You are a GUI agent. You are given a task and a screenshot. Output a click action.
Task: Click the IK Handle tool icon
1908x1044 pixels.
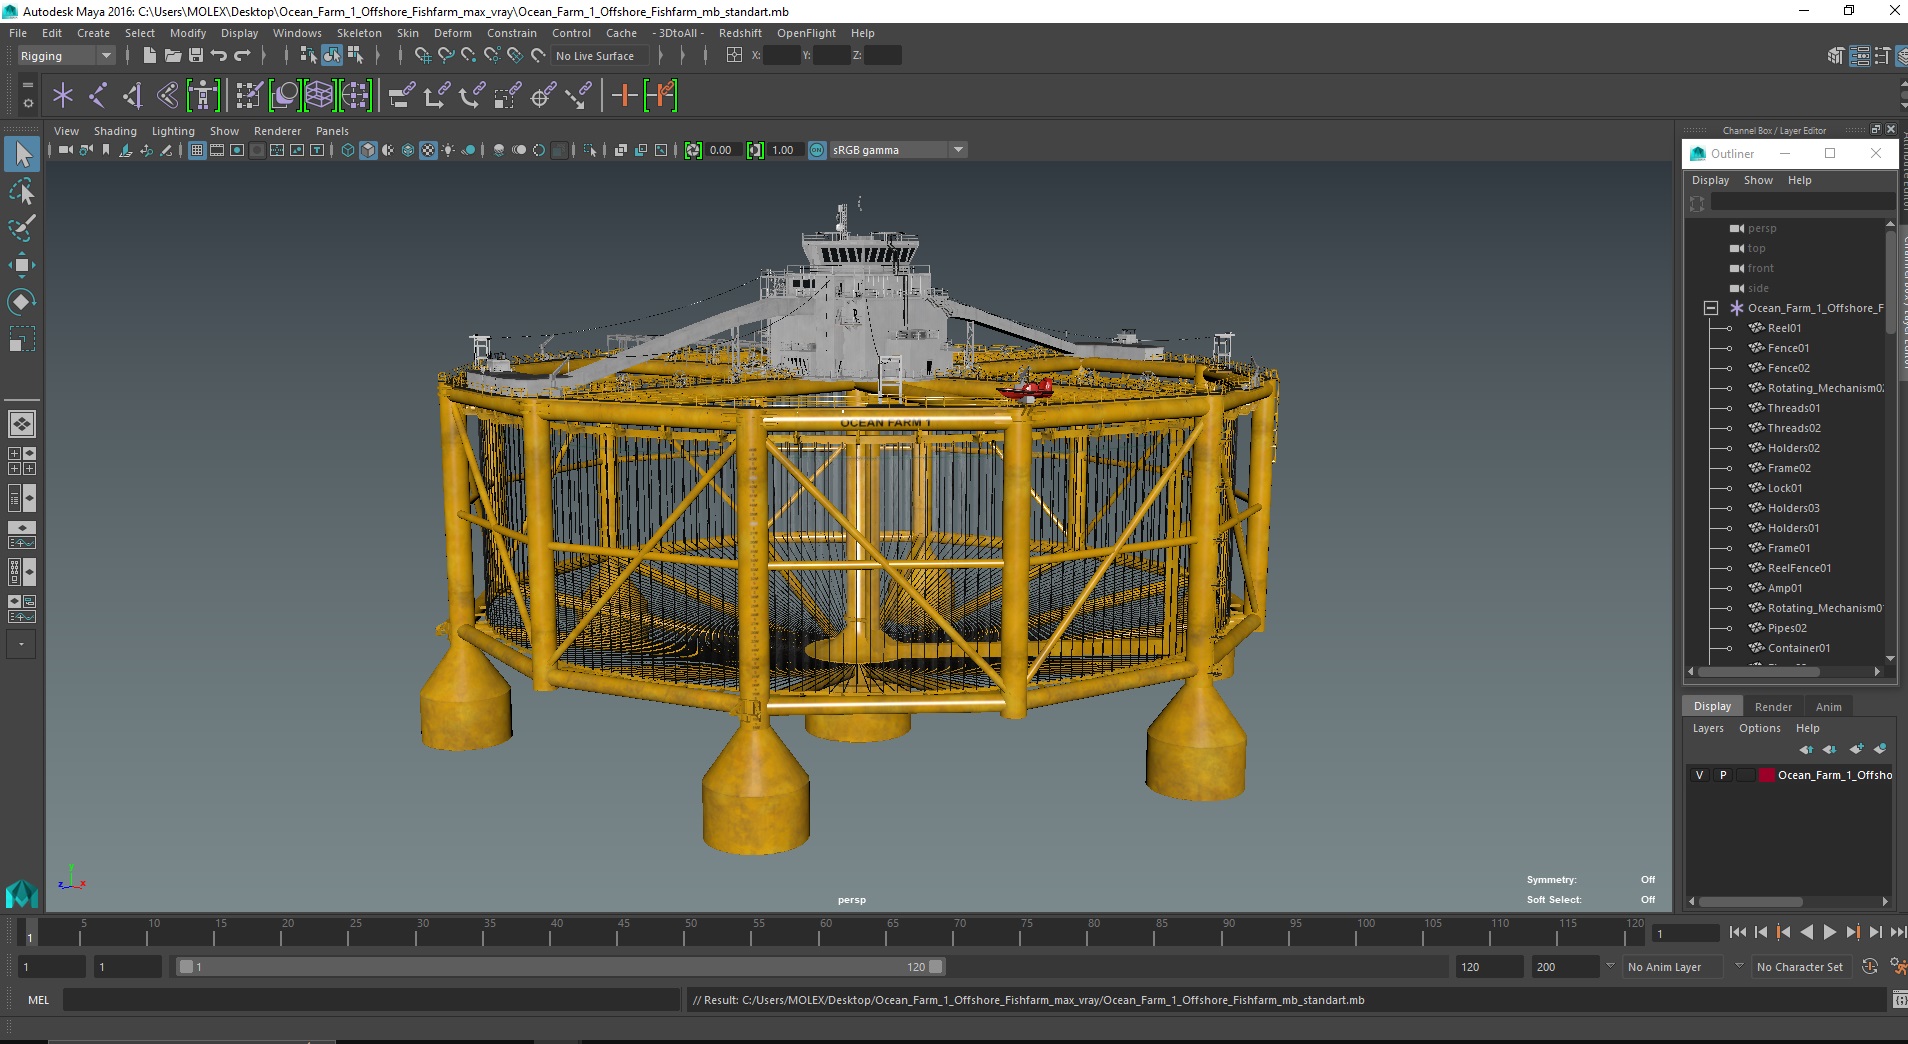coord(132,96)
